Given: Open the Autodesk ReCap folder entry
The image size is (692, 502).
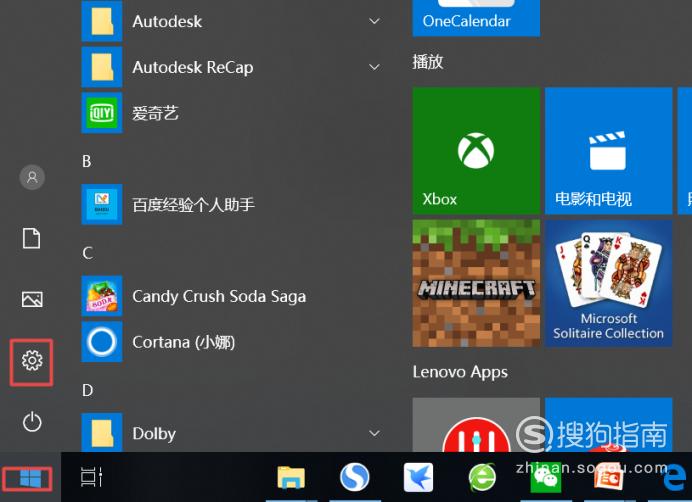Looking at the screenshot, I should coord(233,67).
